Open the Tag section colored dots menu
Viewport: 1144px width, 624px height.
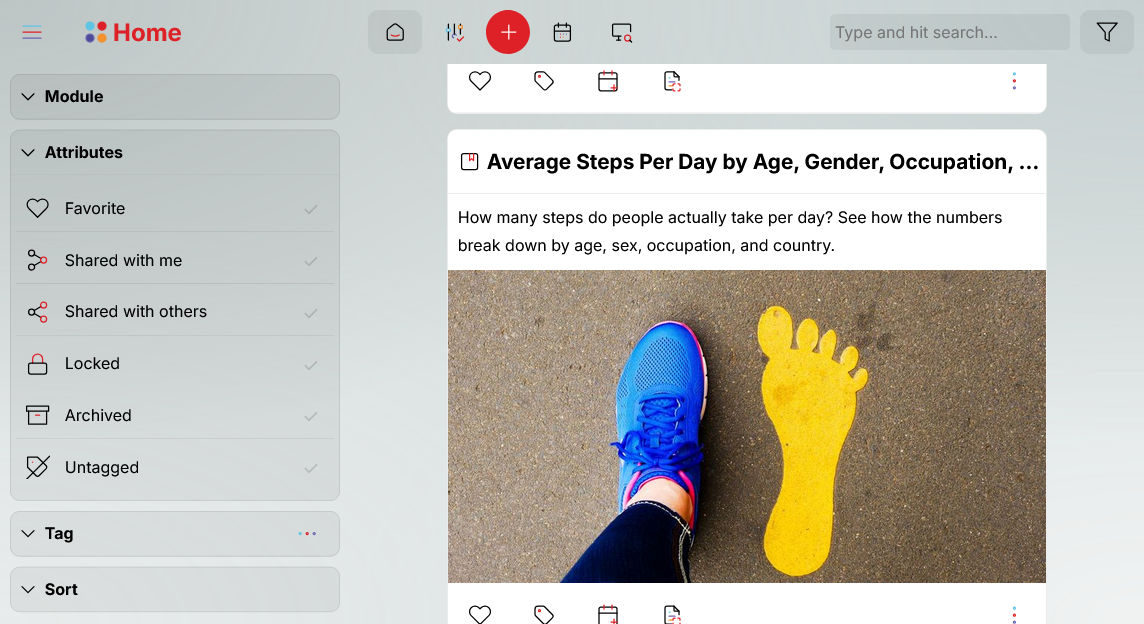tap(307, 534)
